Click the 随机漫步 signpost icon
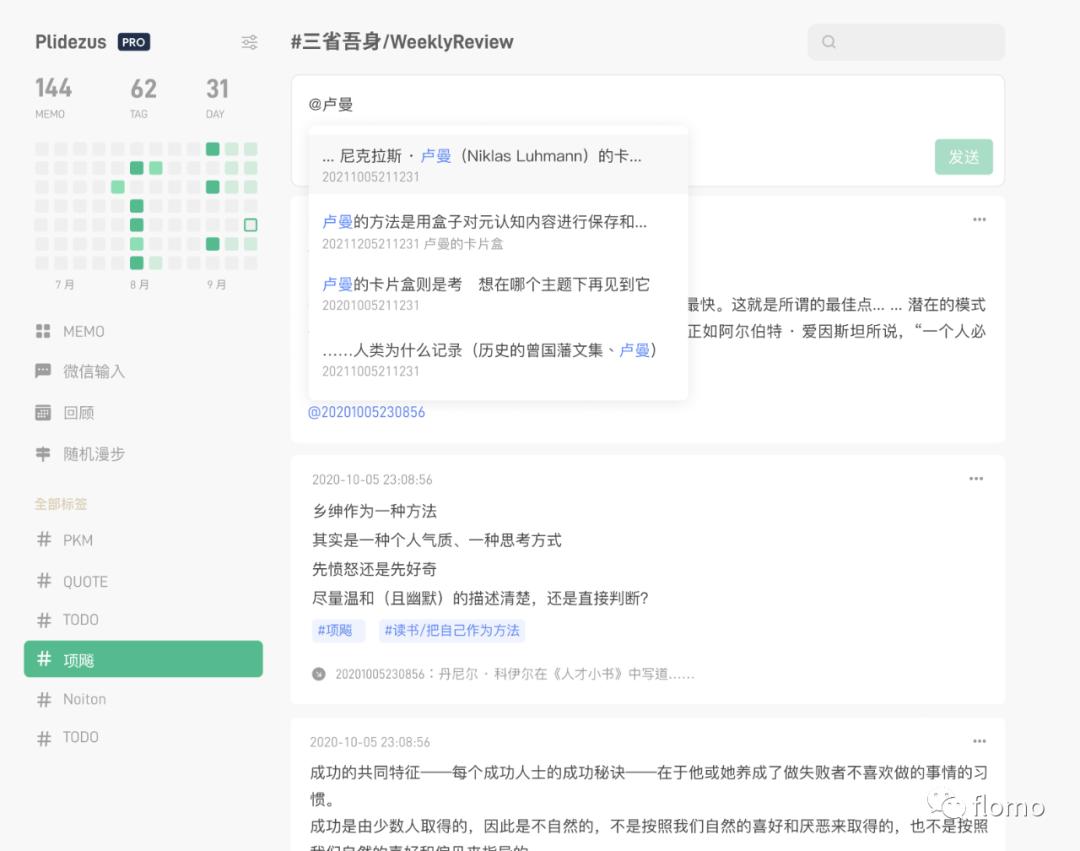Viewport: 1080px width, 851px height. point(43,454)
